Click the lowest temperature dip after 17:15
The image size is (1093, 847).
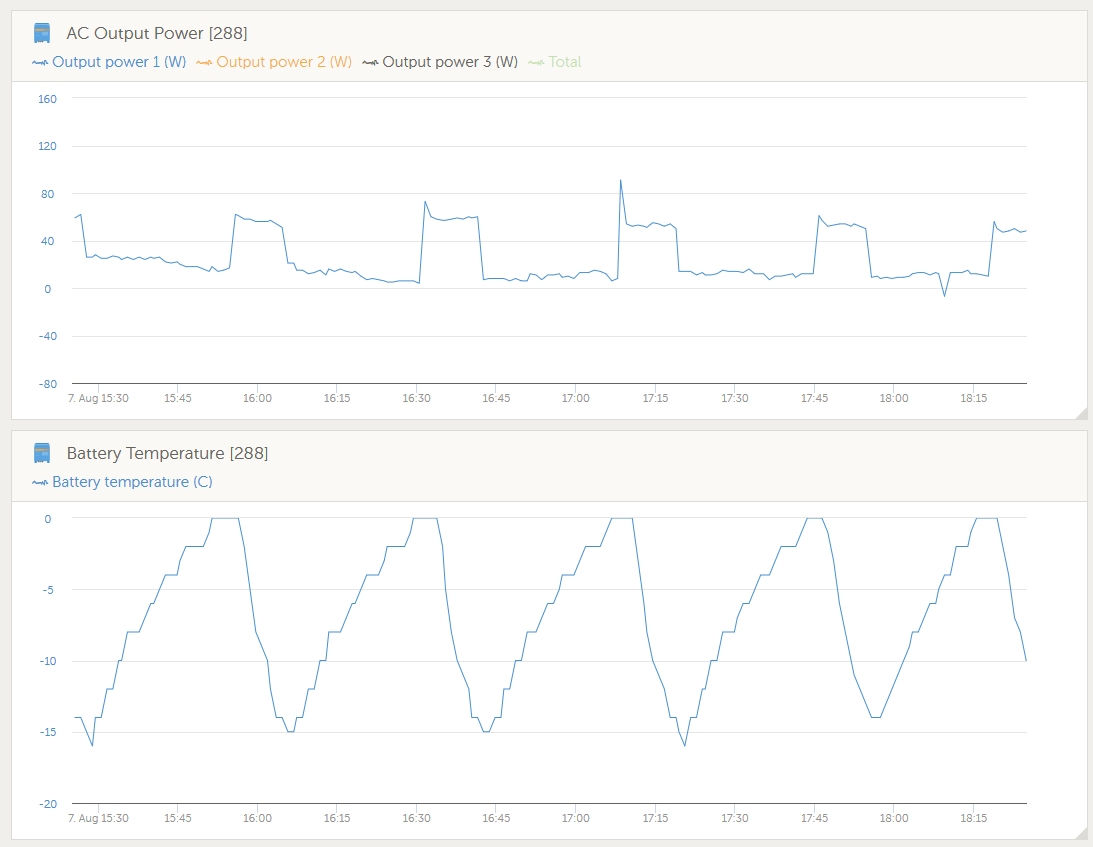click(685, 745)
